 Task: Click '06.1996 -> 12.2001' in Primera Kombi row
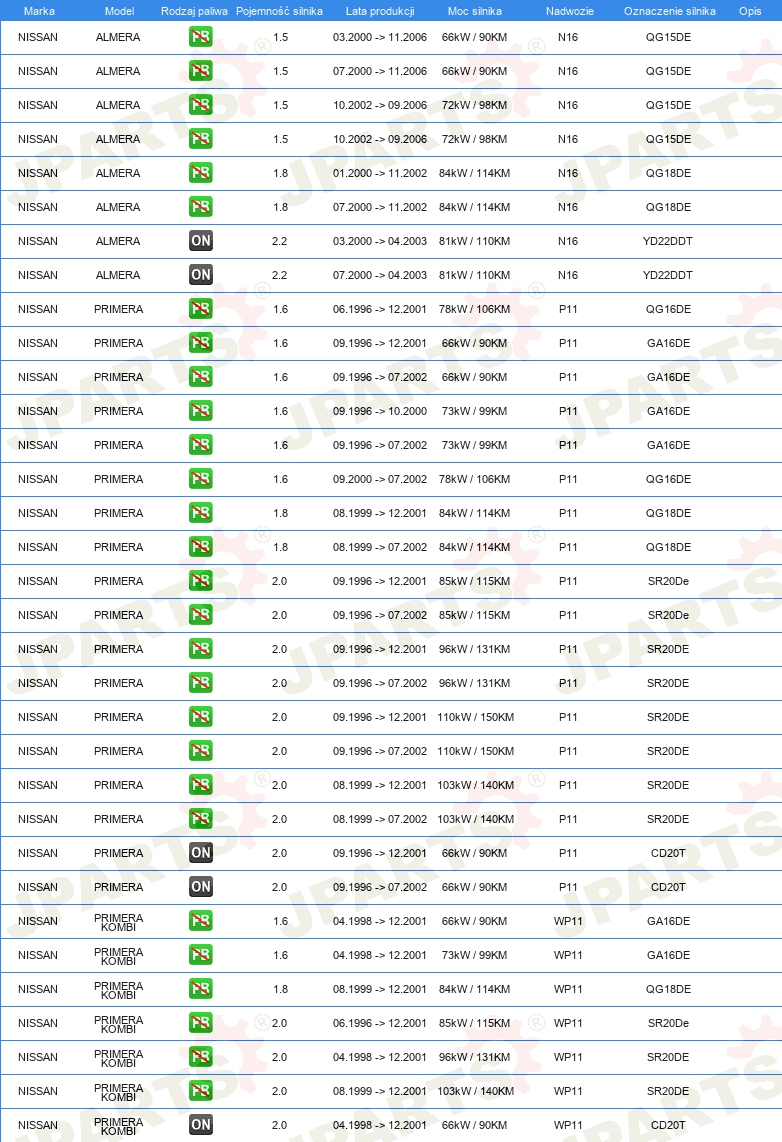tap(380, 1023)
